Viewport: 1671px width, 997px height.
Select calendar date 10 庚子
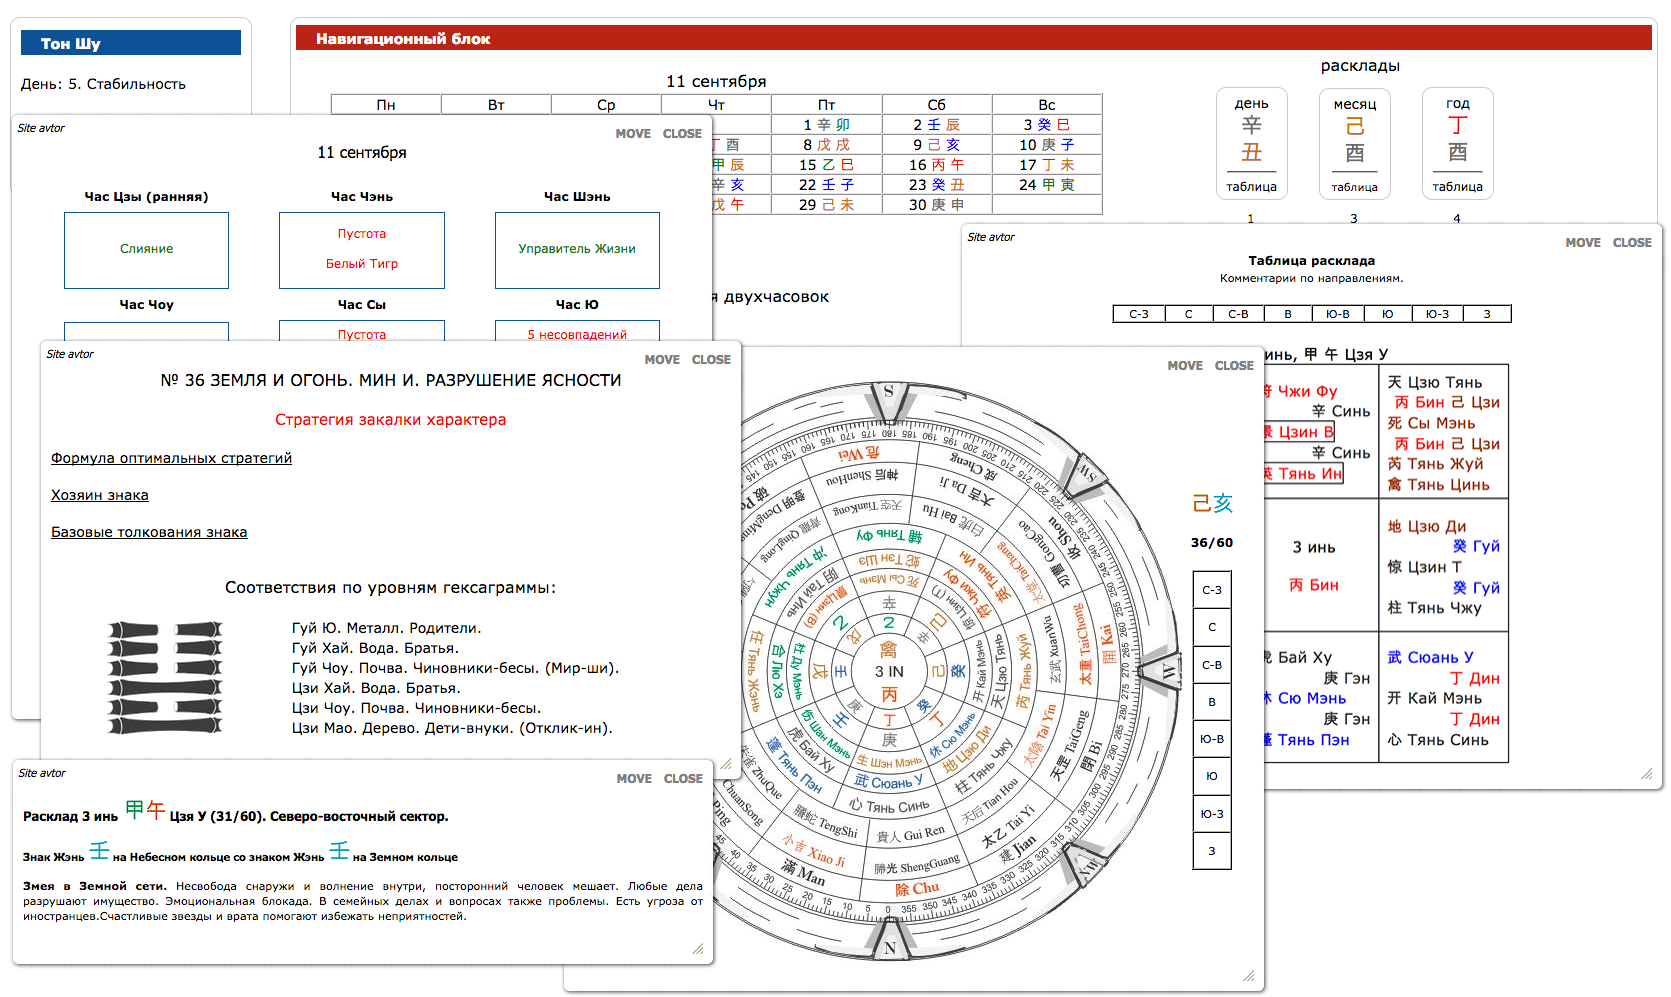point(1046,145)
